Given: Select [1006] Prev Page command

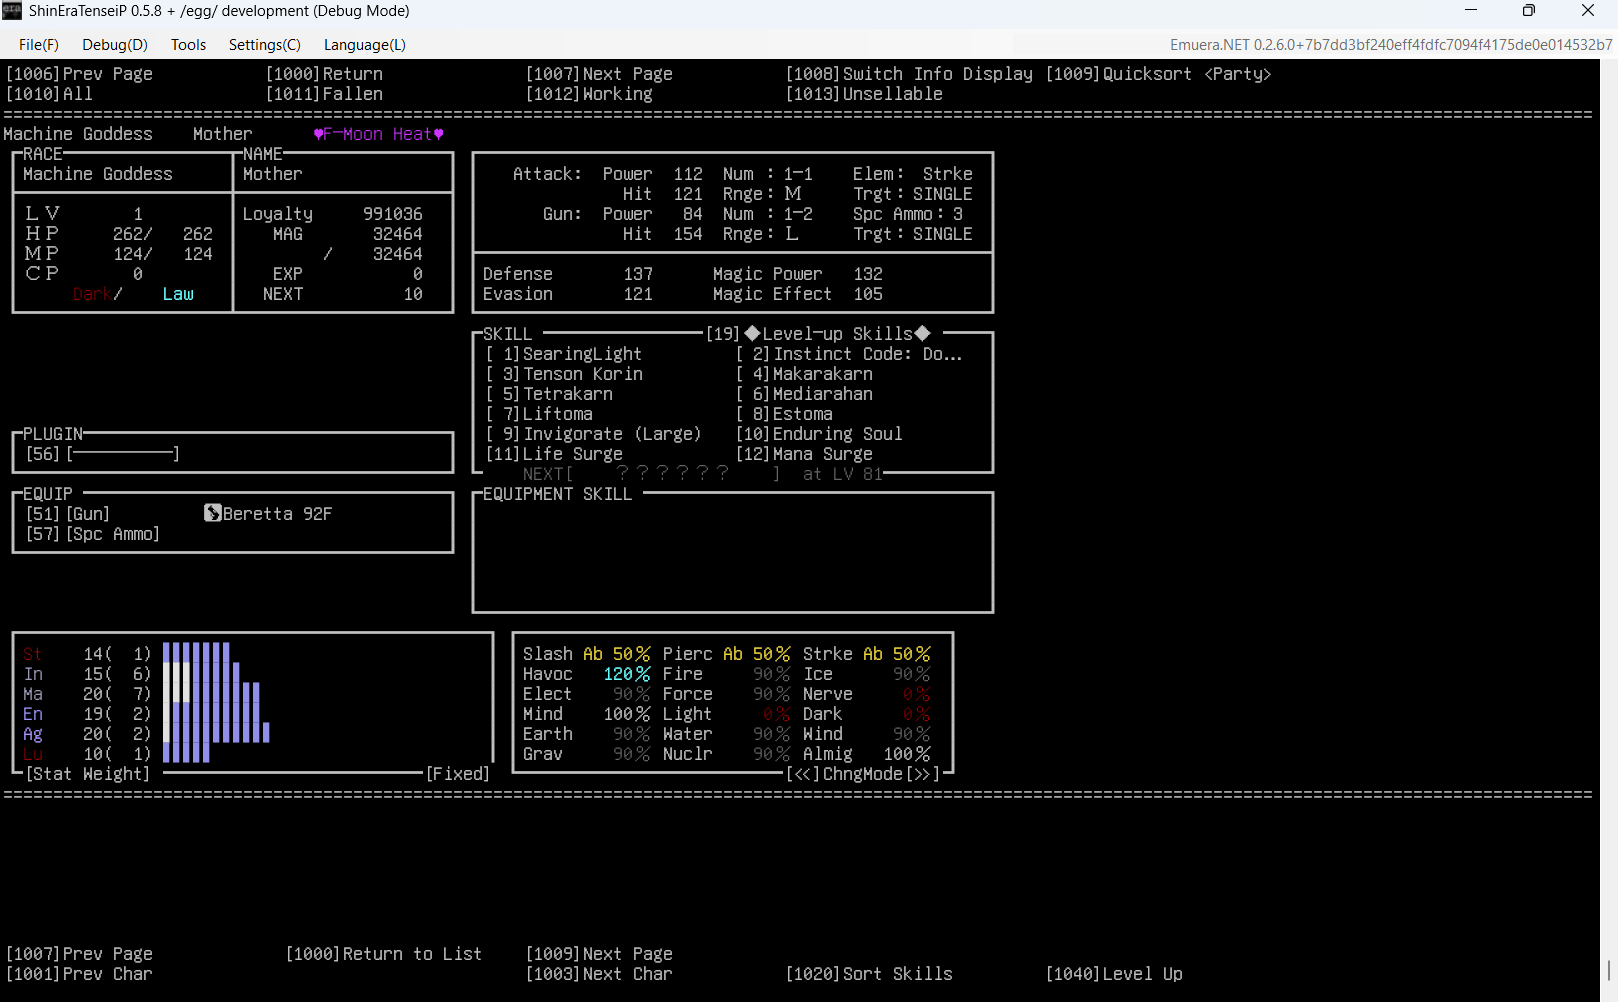Looking at the screenshot, I should (79, 74).
